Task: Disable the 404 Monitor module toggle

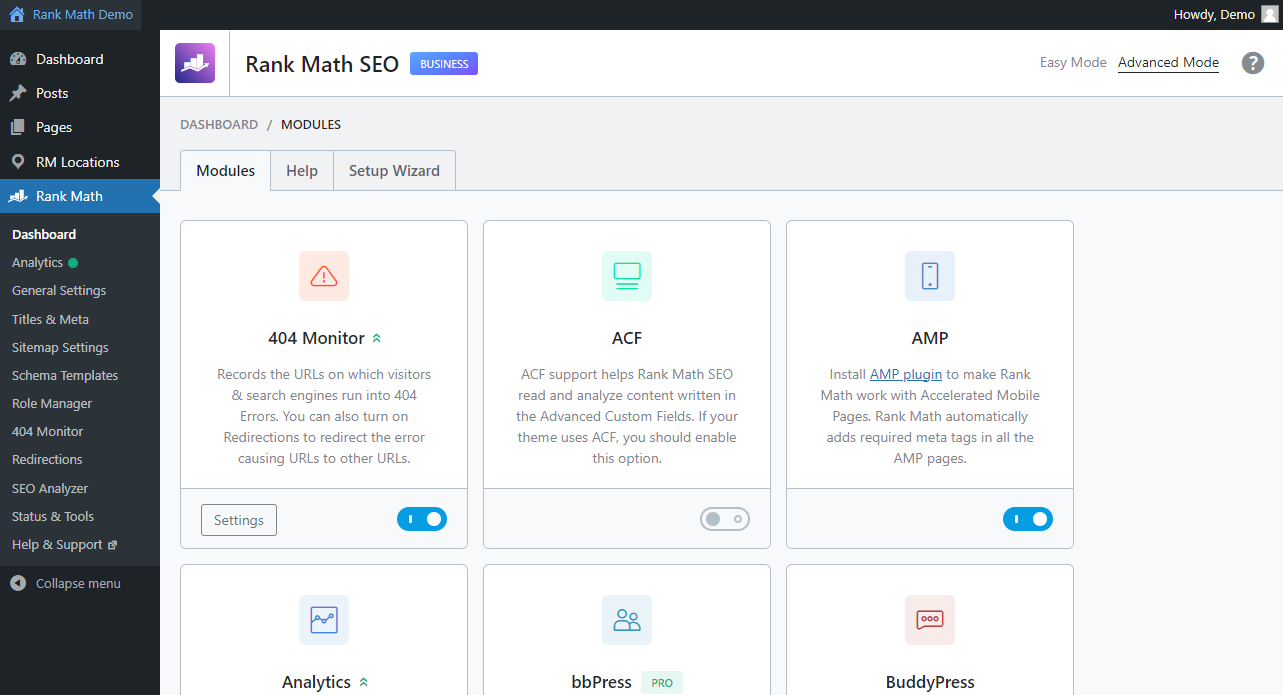Action: (x=422, y=519)
